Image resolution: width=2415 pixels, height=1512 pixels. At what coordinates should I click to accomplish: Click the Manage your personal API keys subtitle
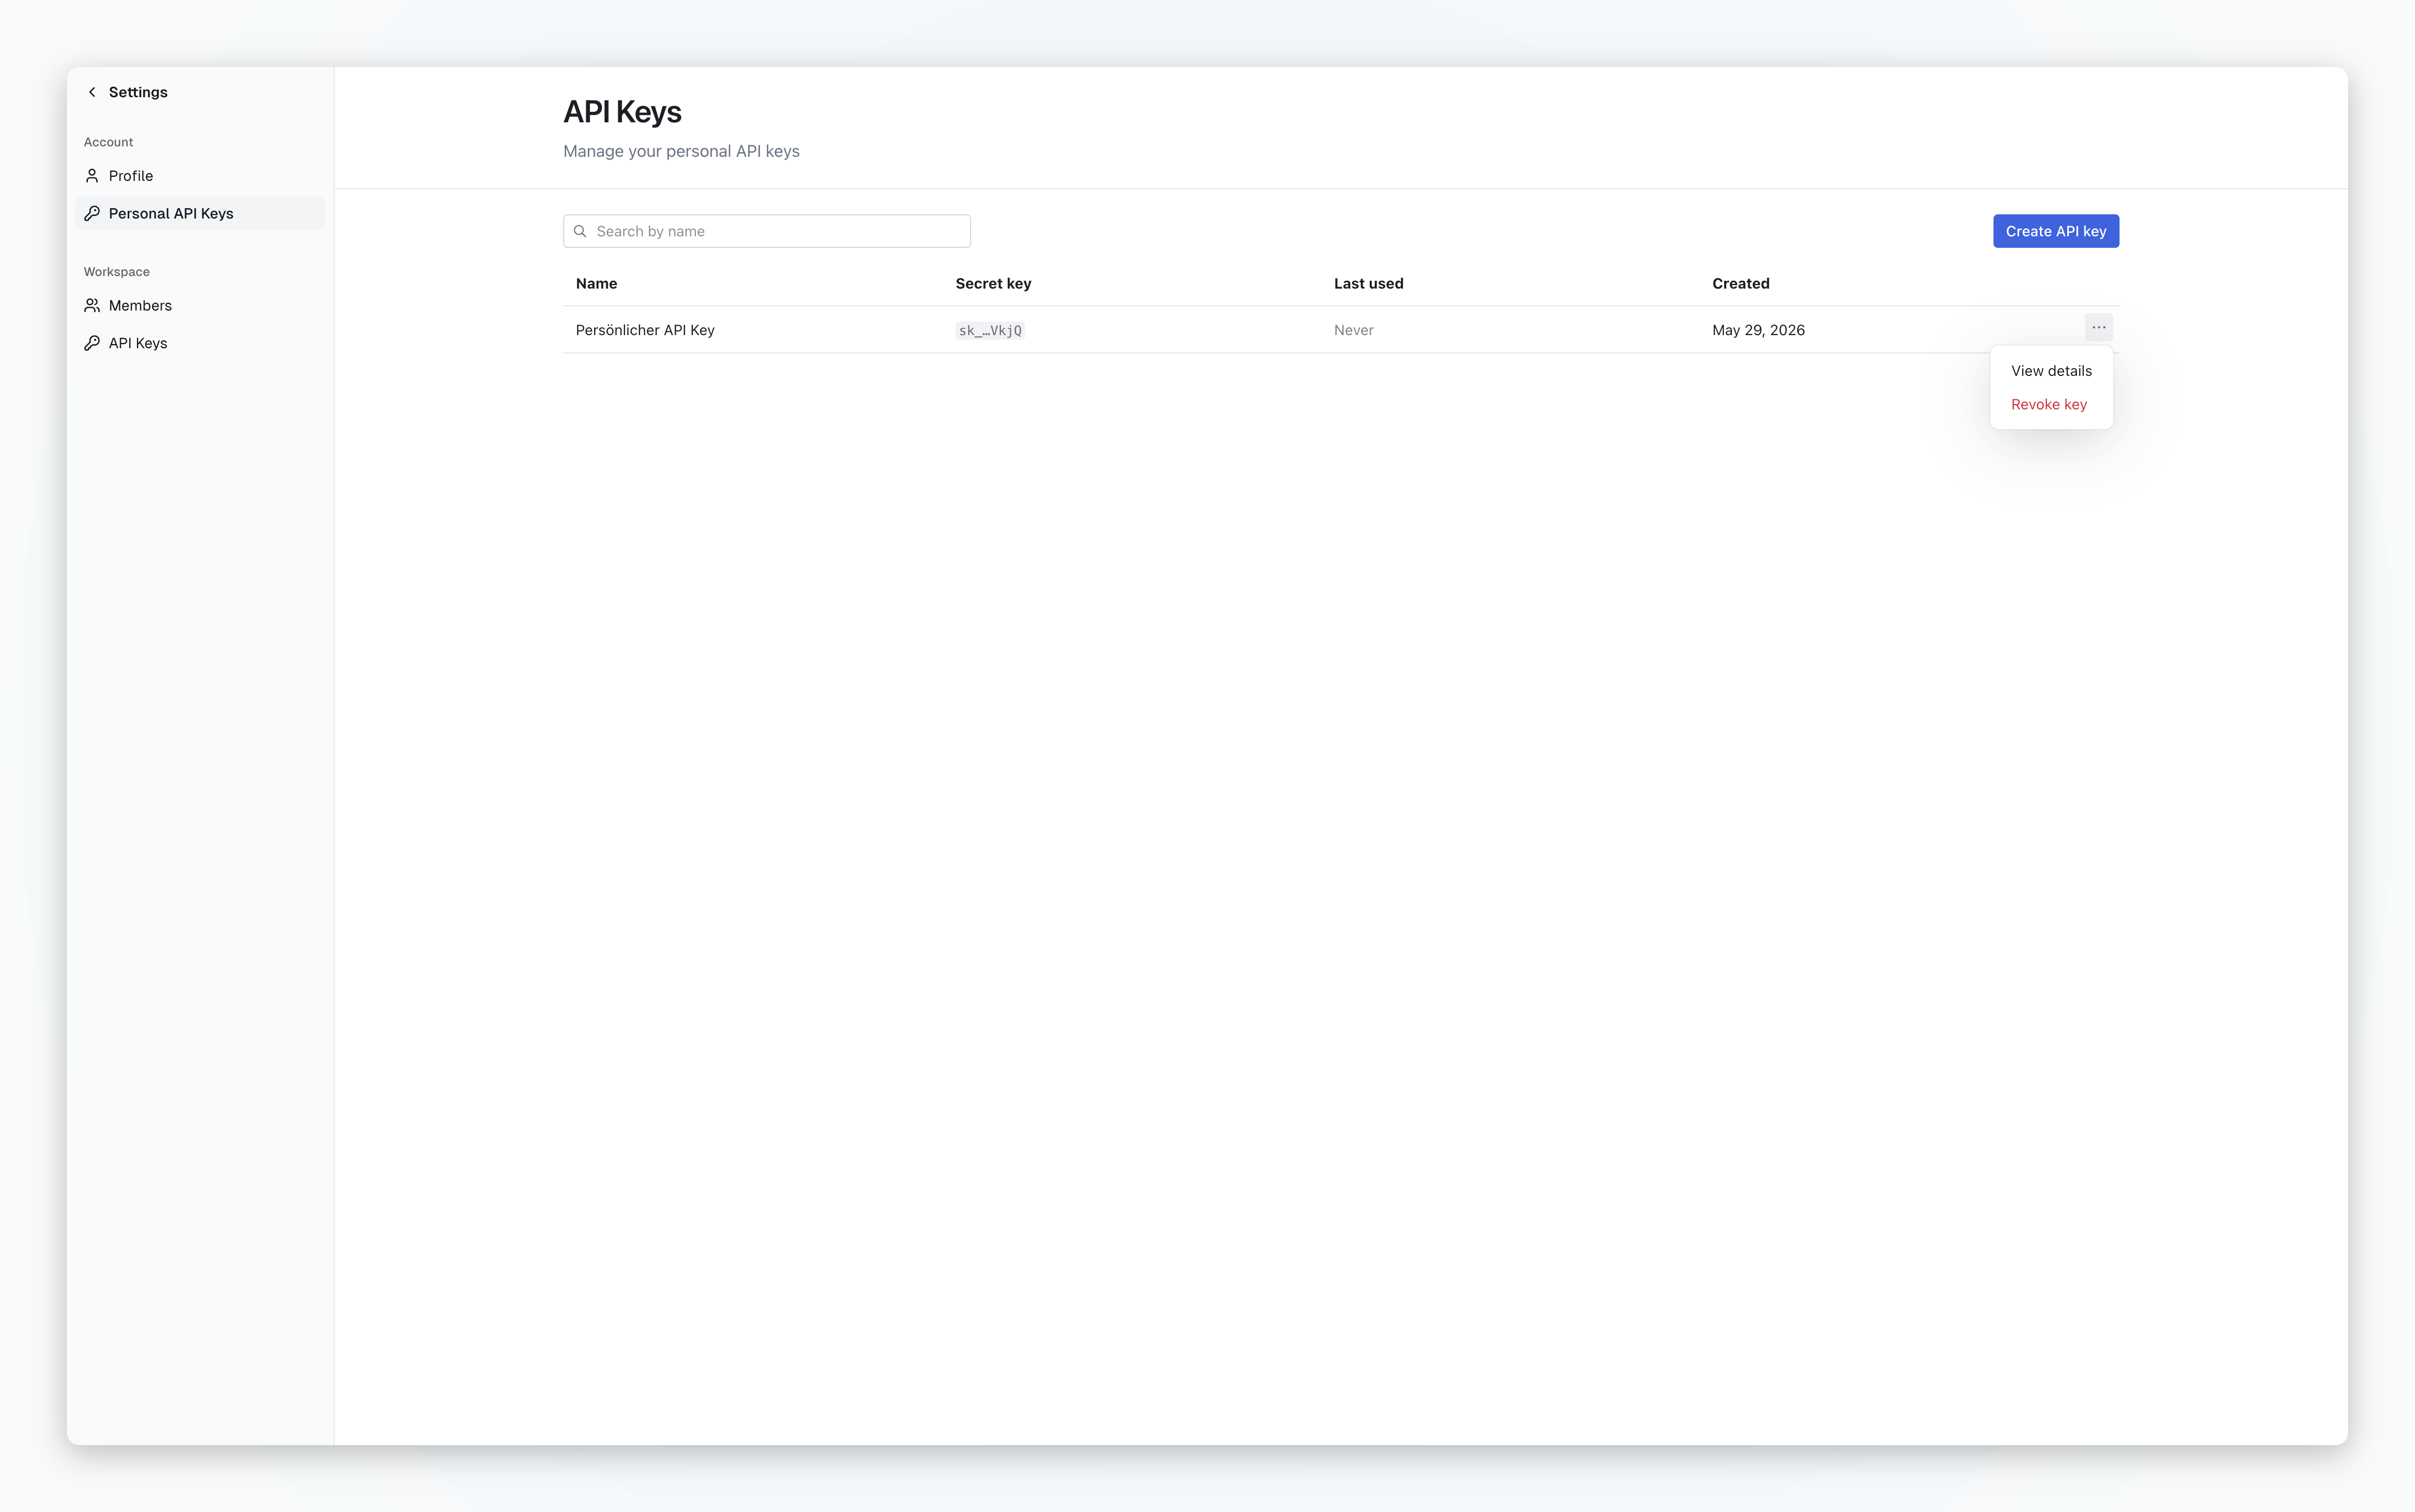pos(681,151)
